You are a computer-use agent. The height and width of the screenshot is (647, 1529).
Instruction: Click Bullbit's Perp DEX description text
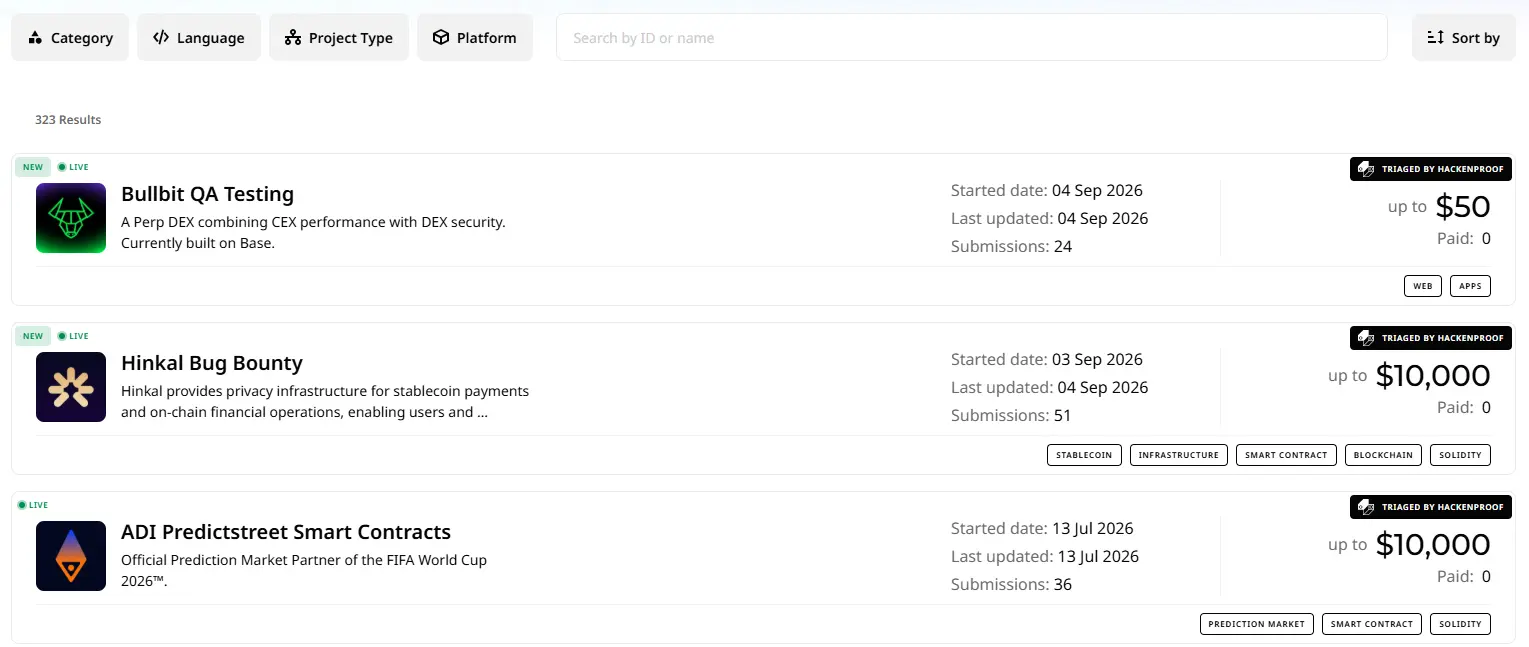pyautogui.click(x=313, y=232)
